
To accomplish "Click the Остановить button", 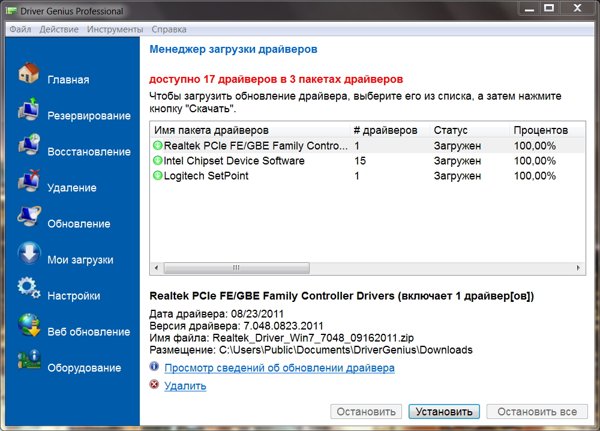I will coord(366,411).
